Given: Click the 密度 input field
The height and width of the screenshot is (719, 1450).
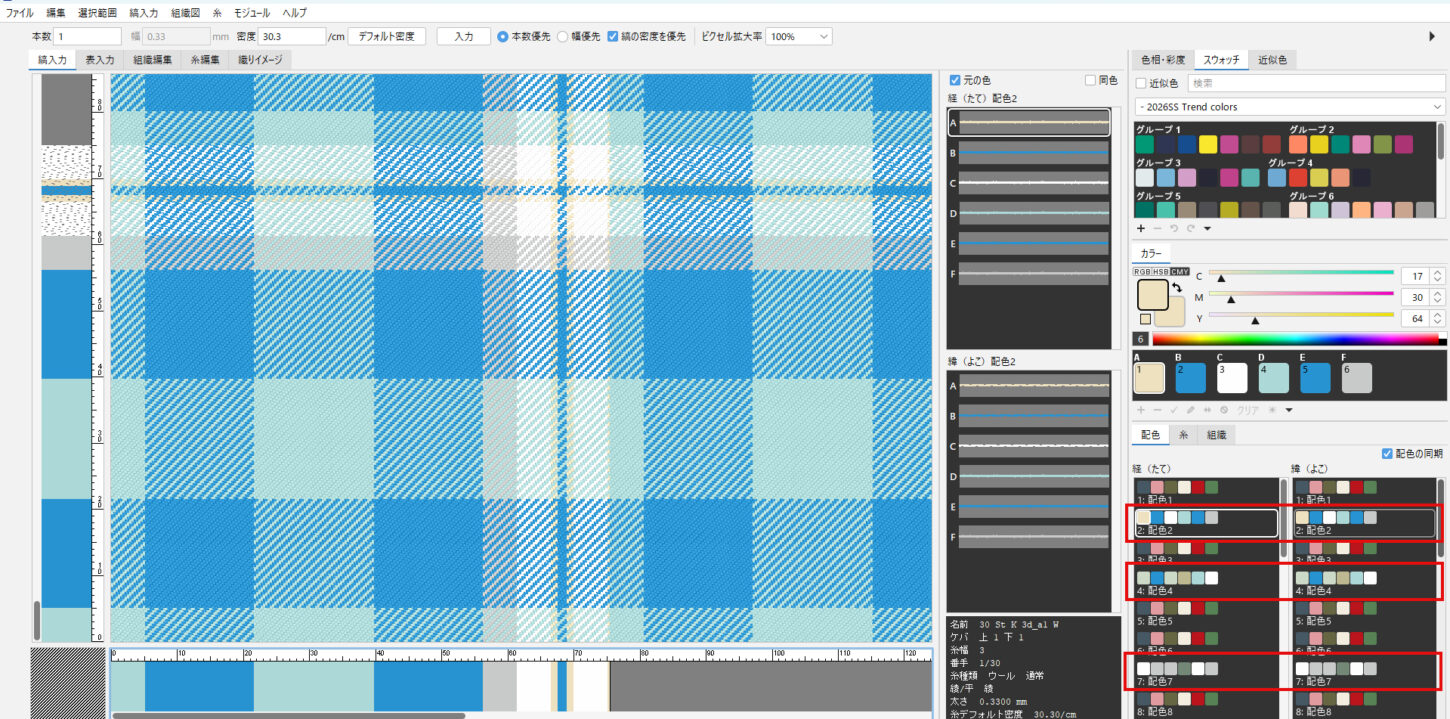Looking at the screenshot, I should [292, 36].
